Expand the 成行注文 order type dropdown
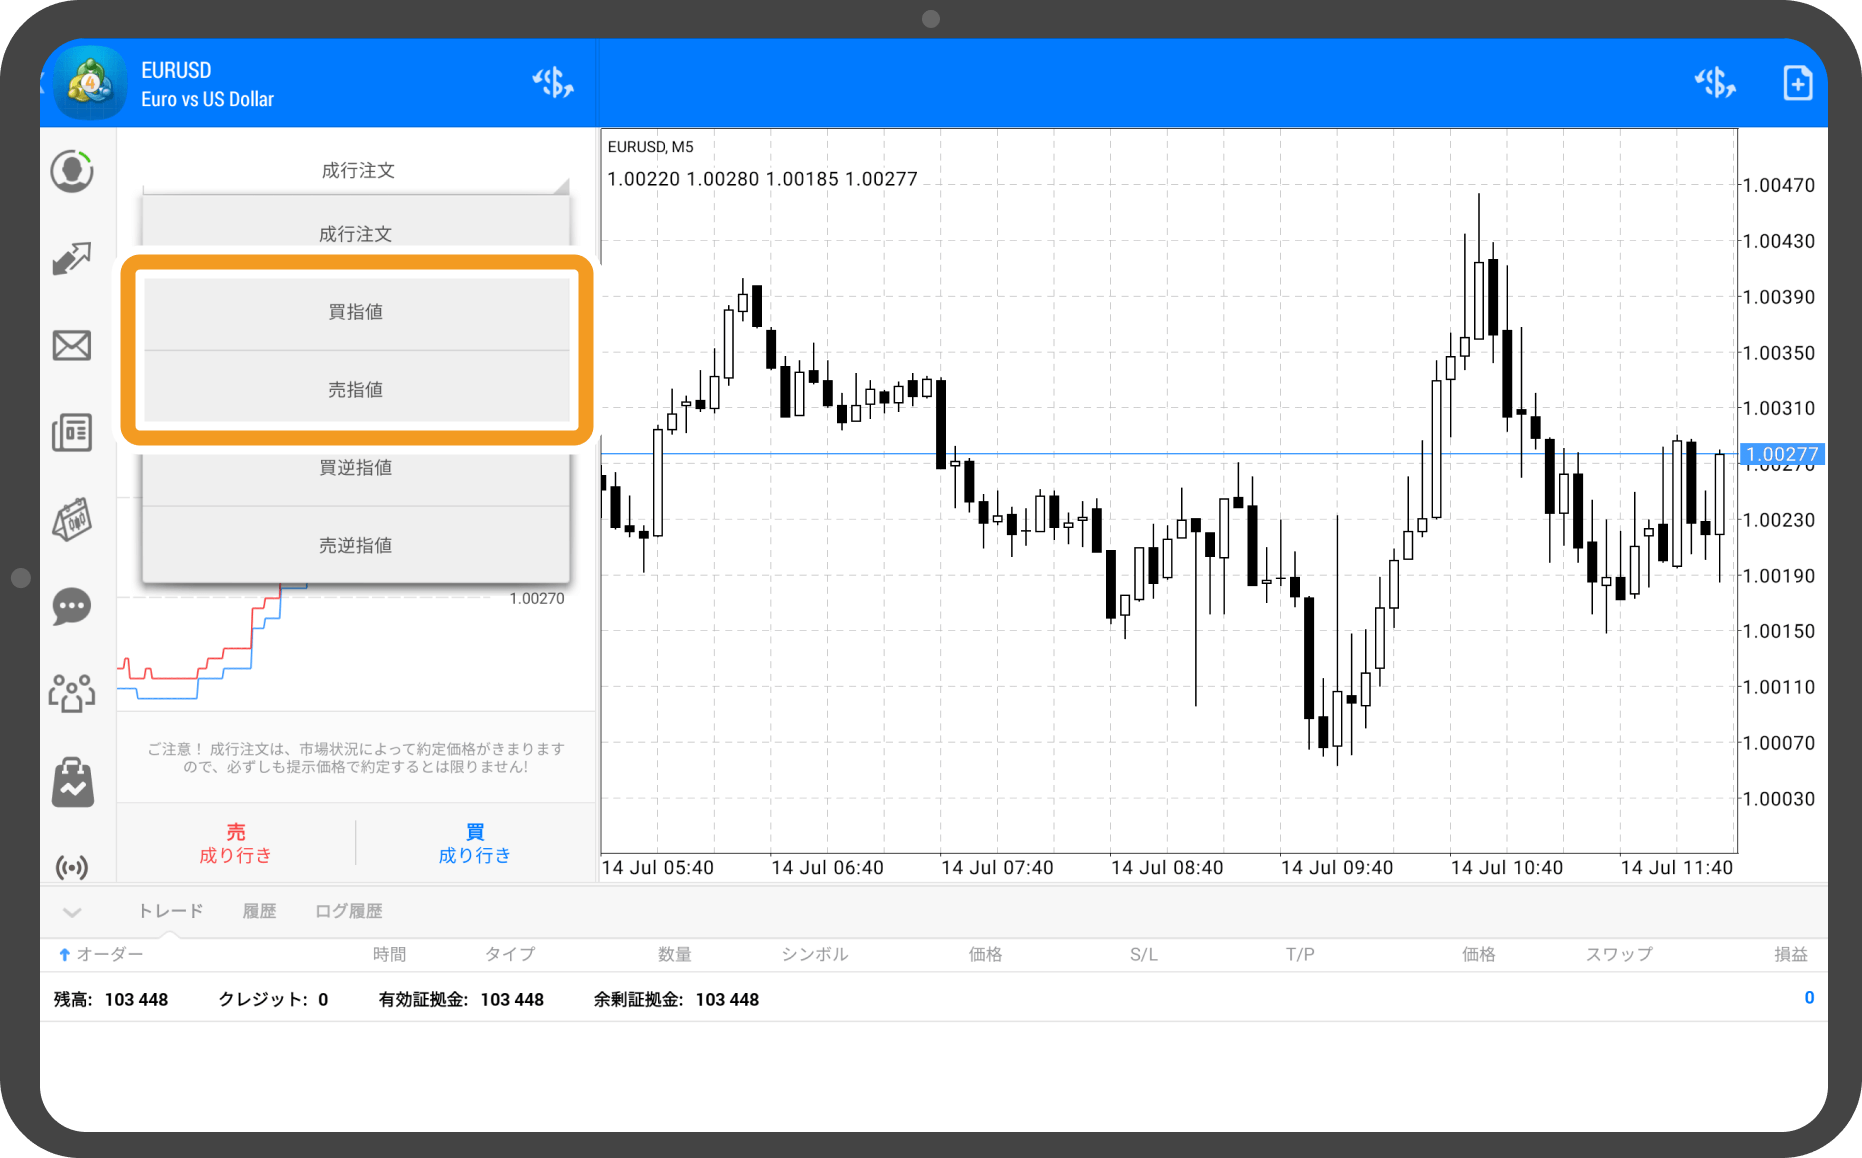Viewport: 1862px width, 1158px height. pyautogui.click(x=357, y=171)
